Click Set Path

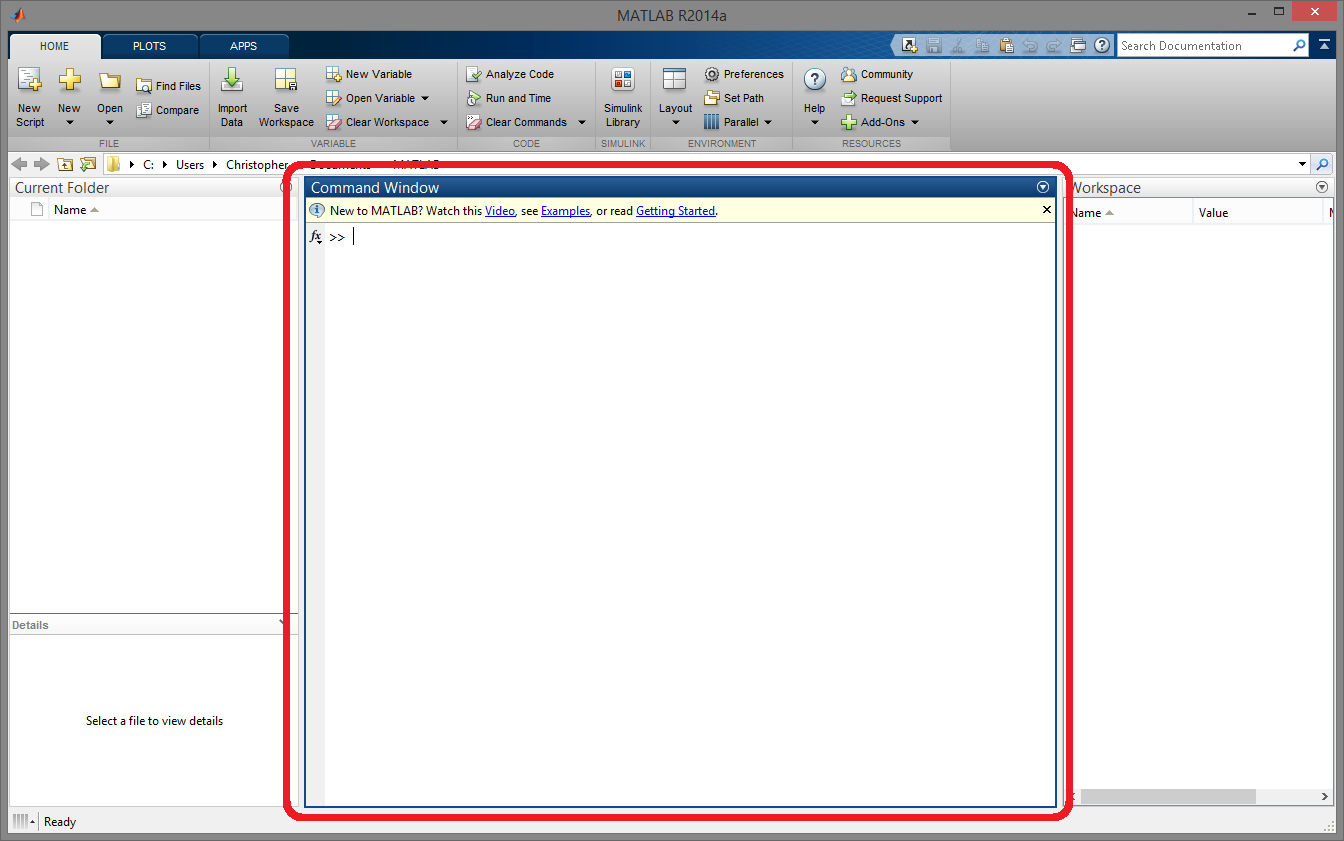[x=734, y=98]
